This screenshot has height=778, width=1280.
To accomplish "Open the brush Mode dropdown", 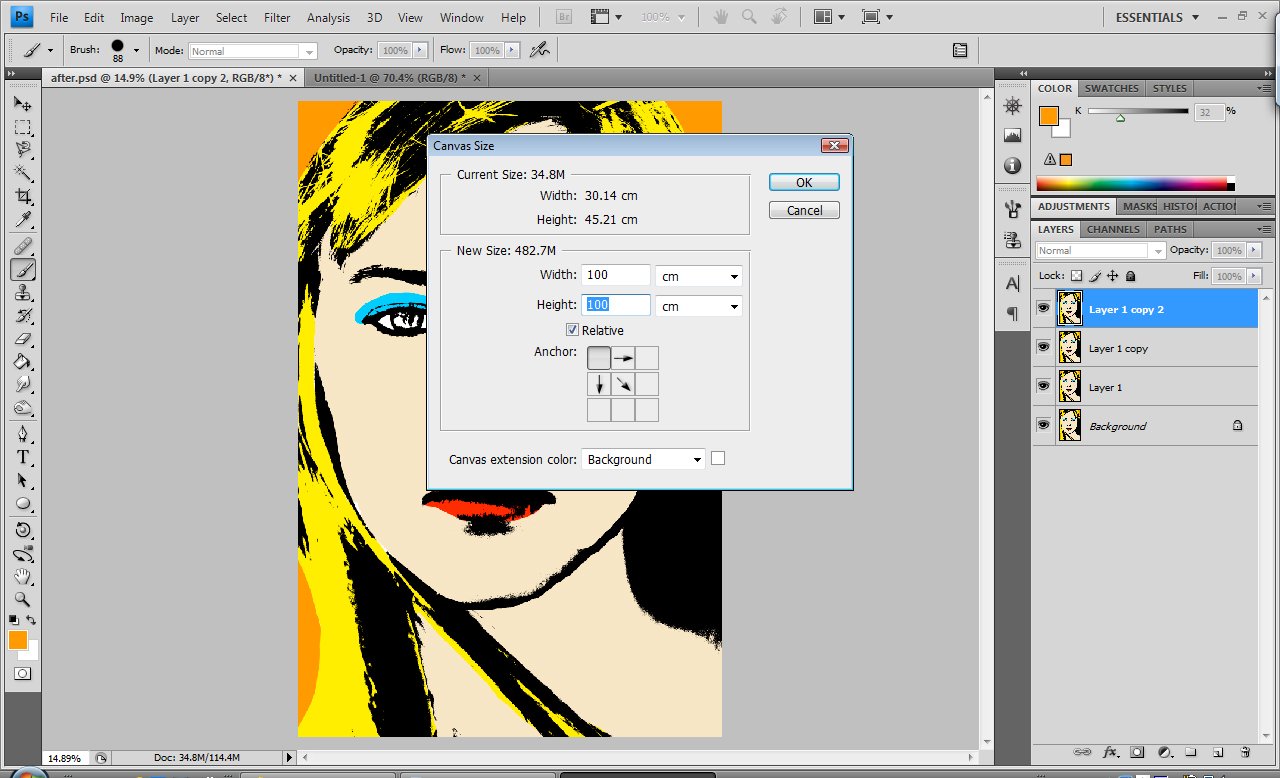I will point(252,51).
